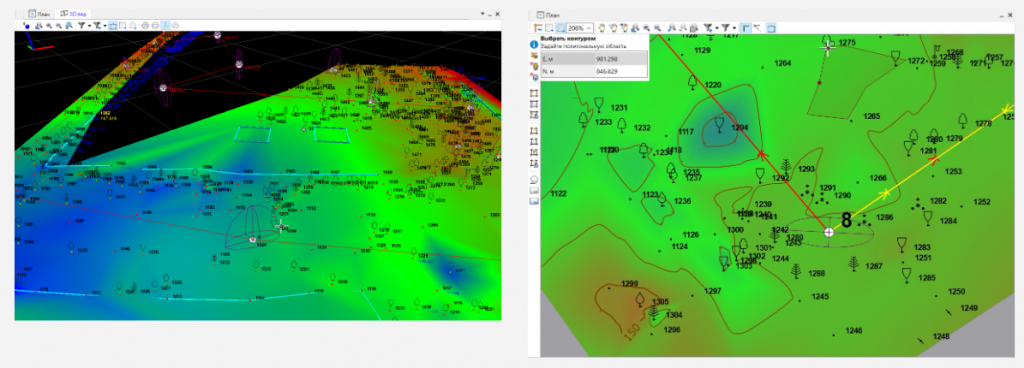Open window options arrow of 3D view panel
The width and height of the screenshot is (1024, 368).
483,14
